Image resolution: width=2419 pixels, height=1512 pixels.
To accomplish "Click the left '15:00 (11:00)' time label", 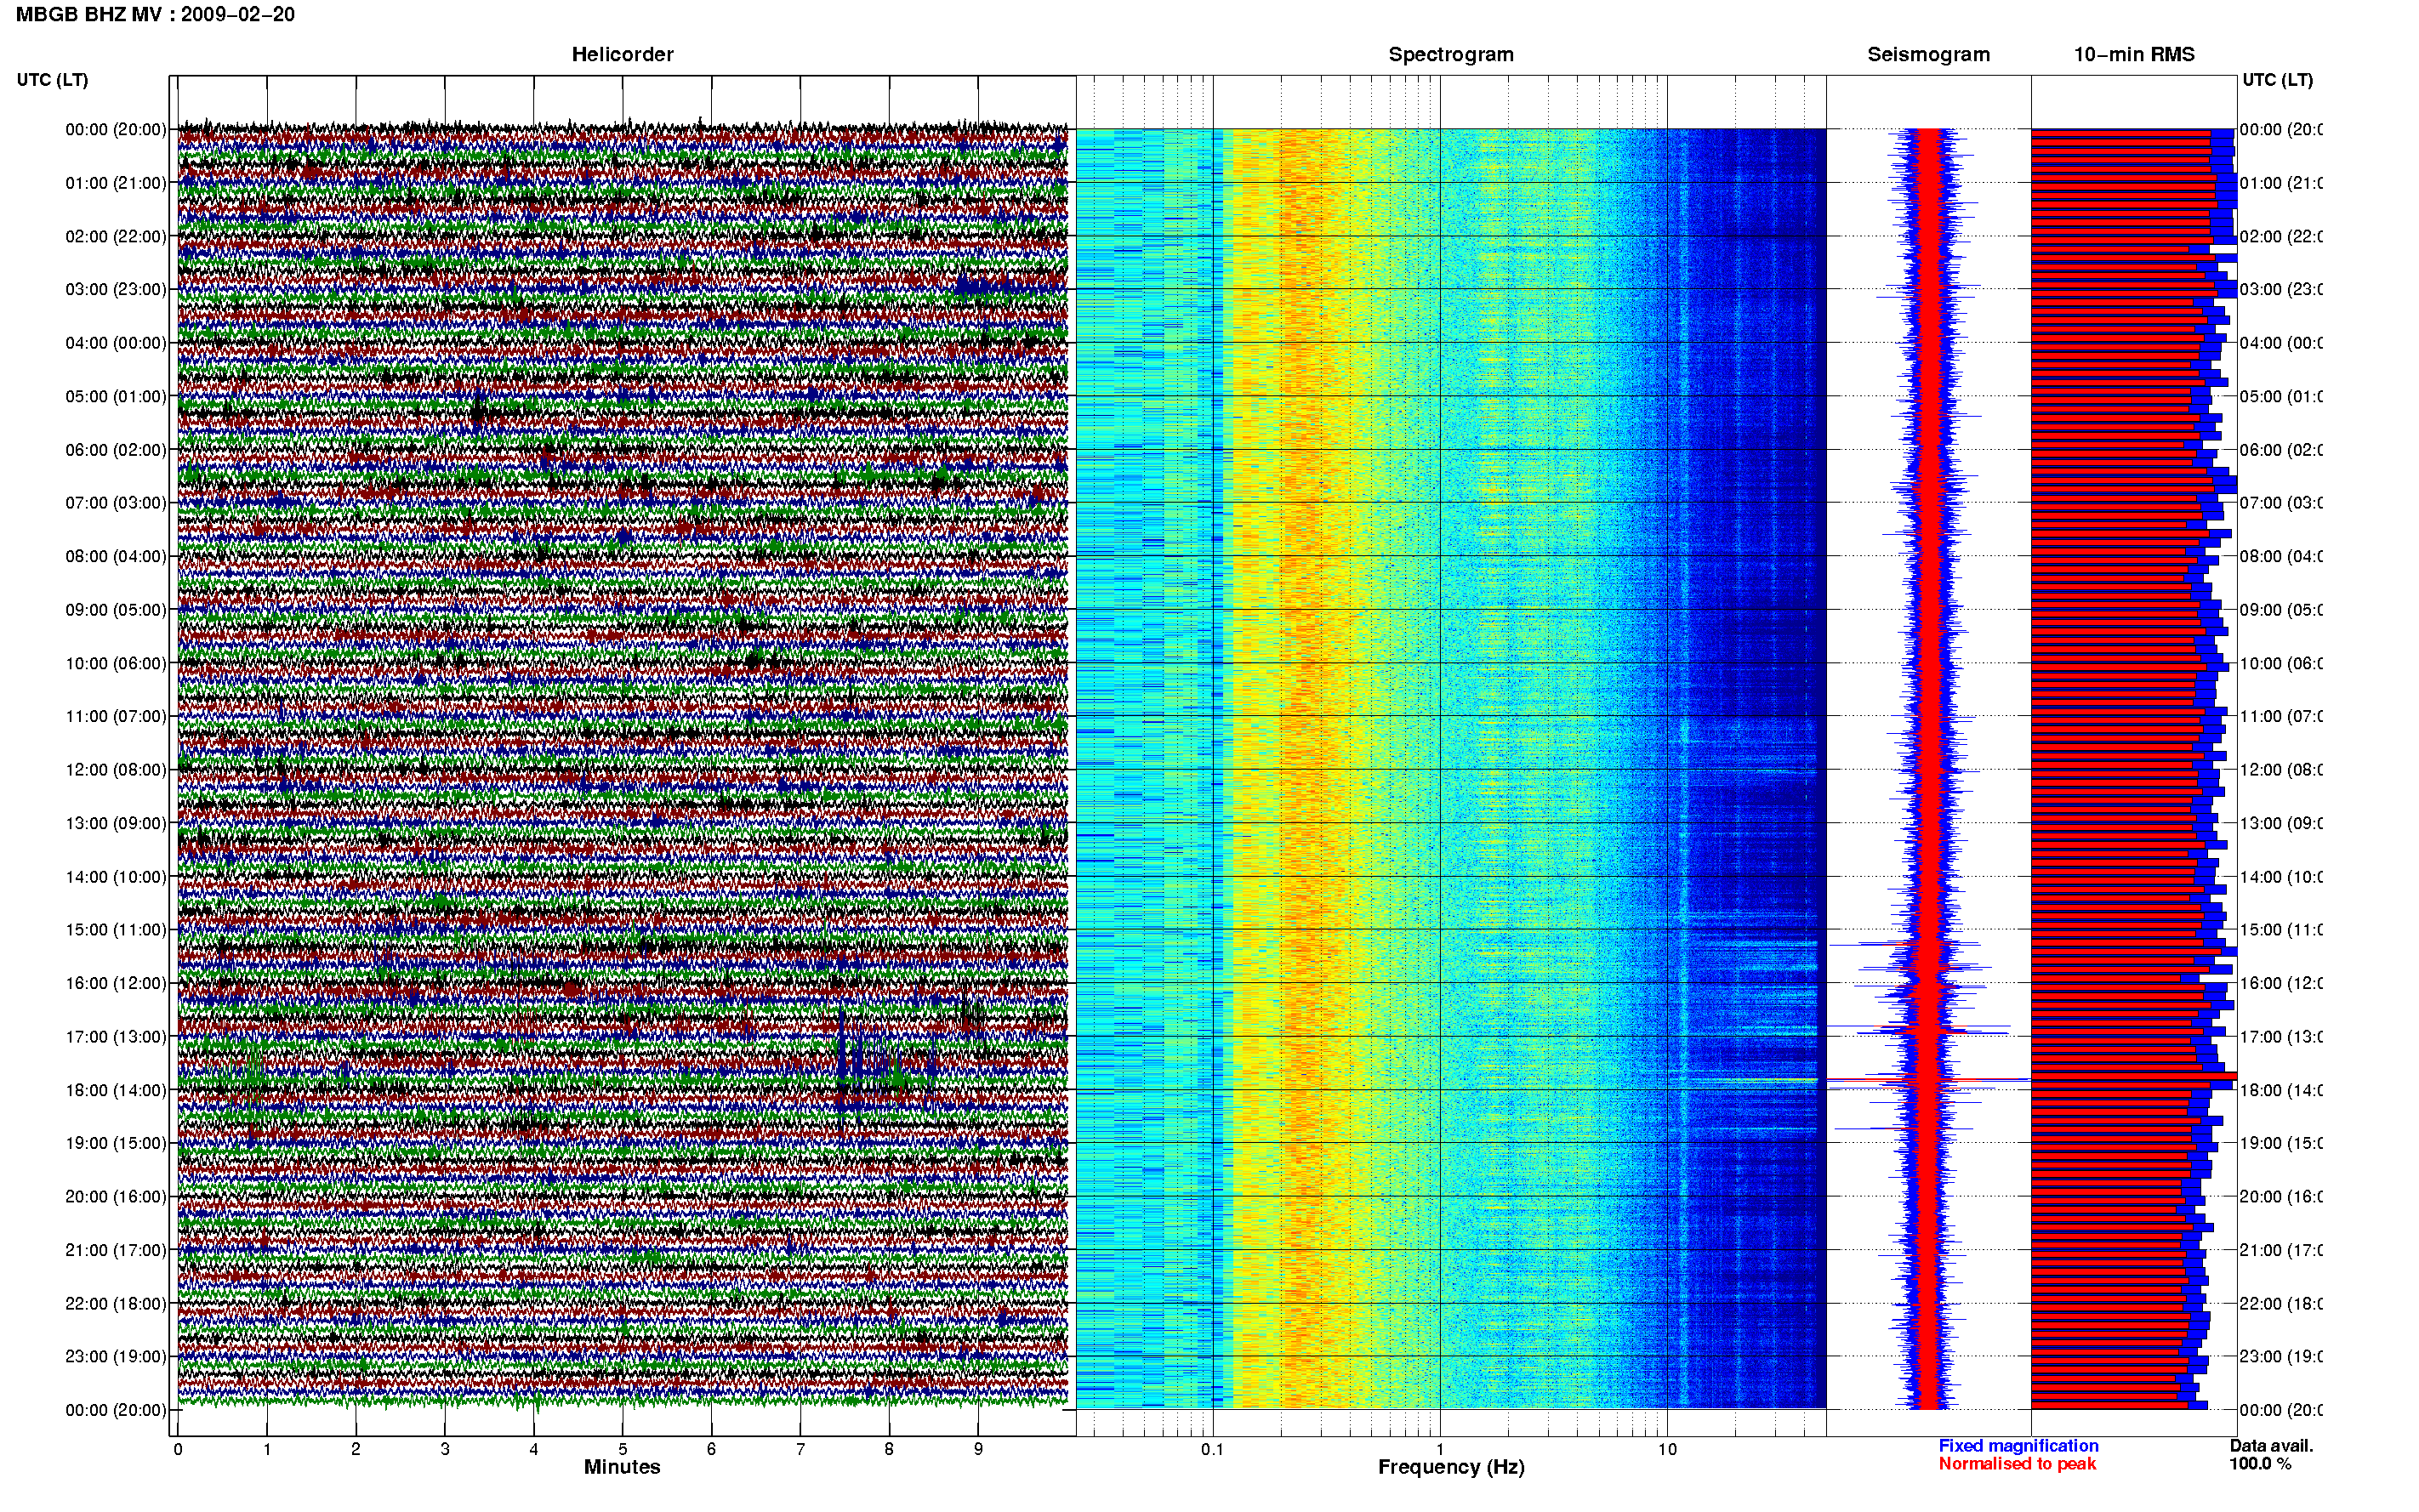I will [116, 929].
